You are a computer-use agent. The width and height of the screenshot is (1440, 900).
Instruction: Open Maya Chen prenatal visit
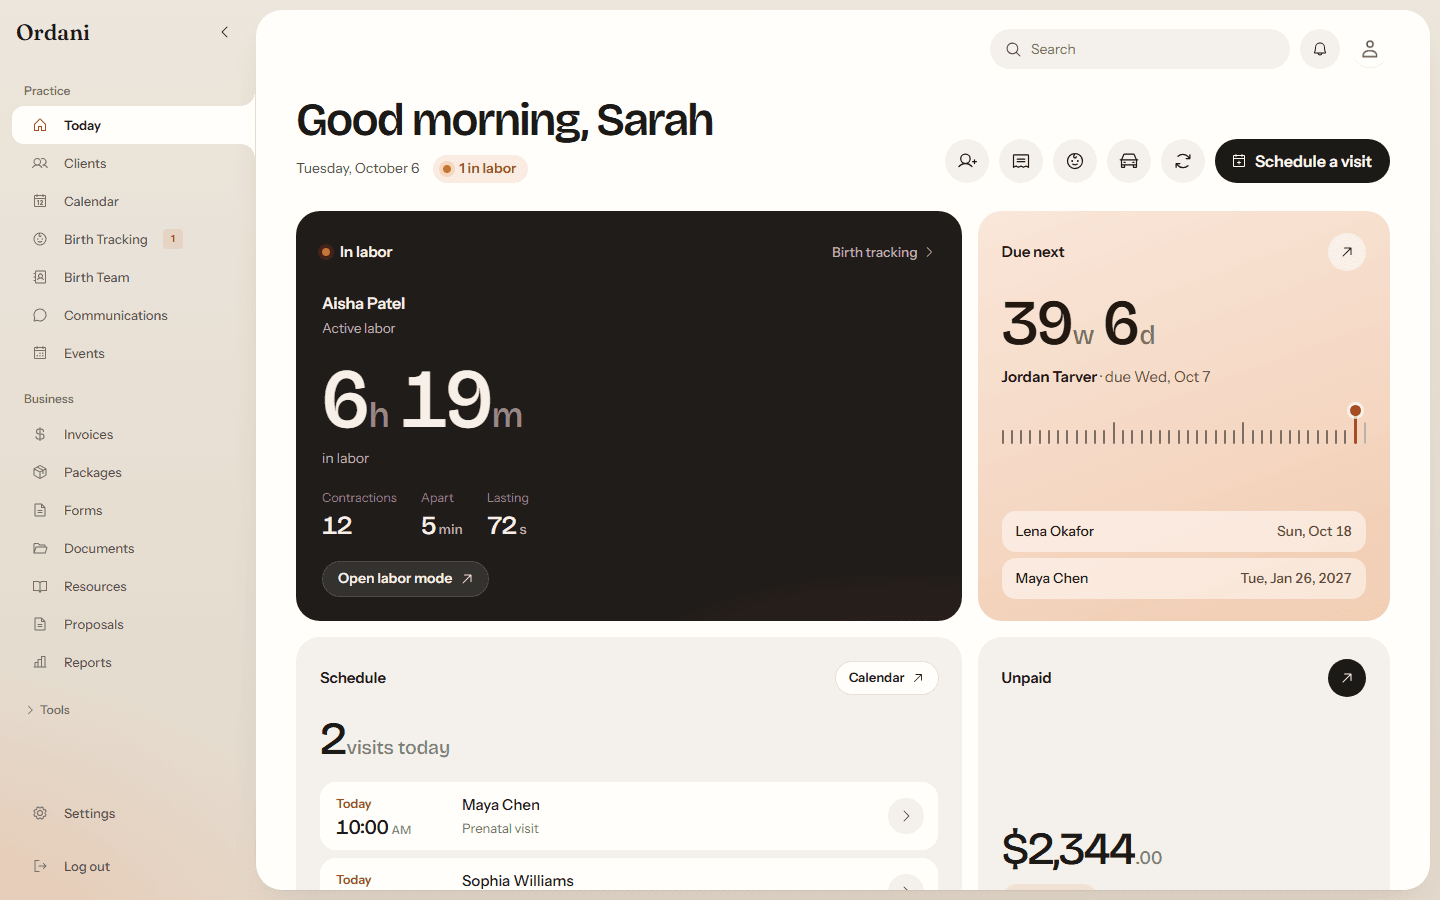pos(629,816)
